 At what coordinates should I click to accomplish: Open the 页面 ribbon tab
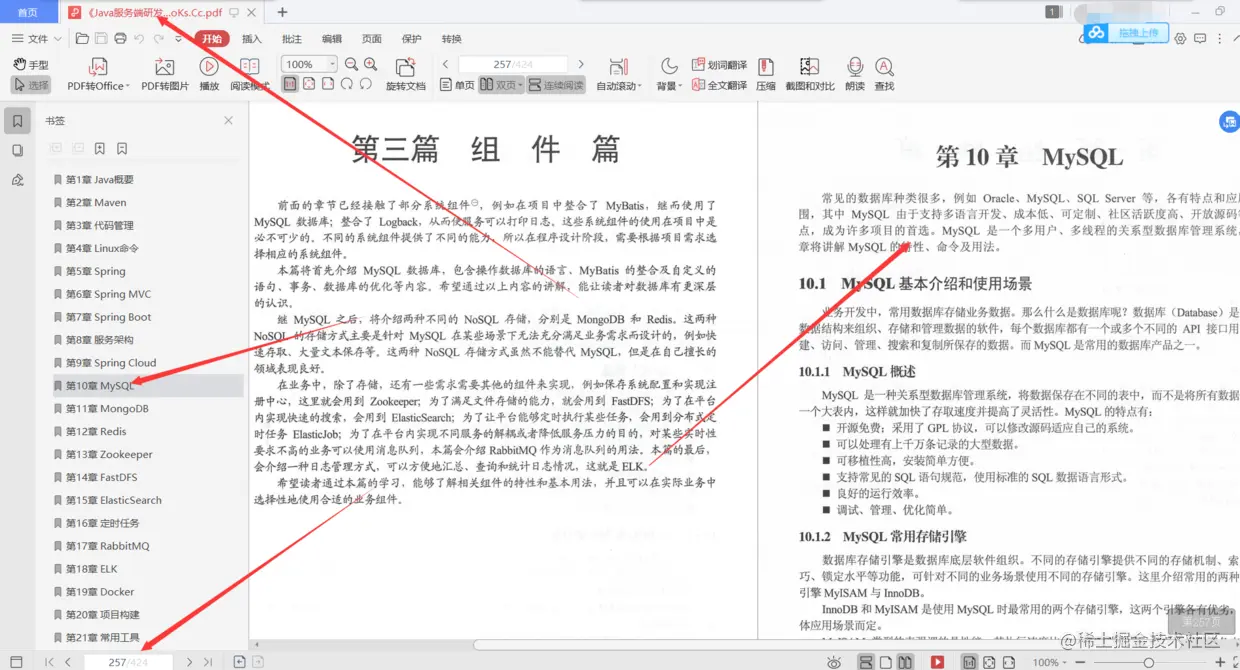[x=372, y=39]
